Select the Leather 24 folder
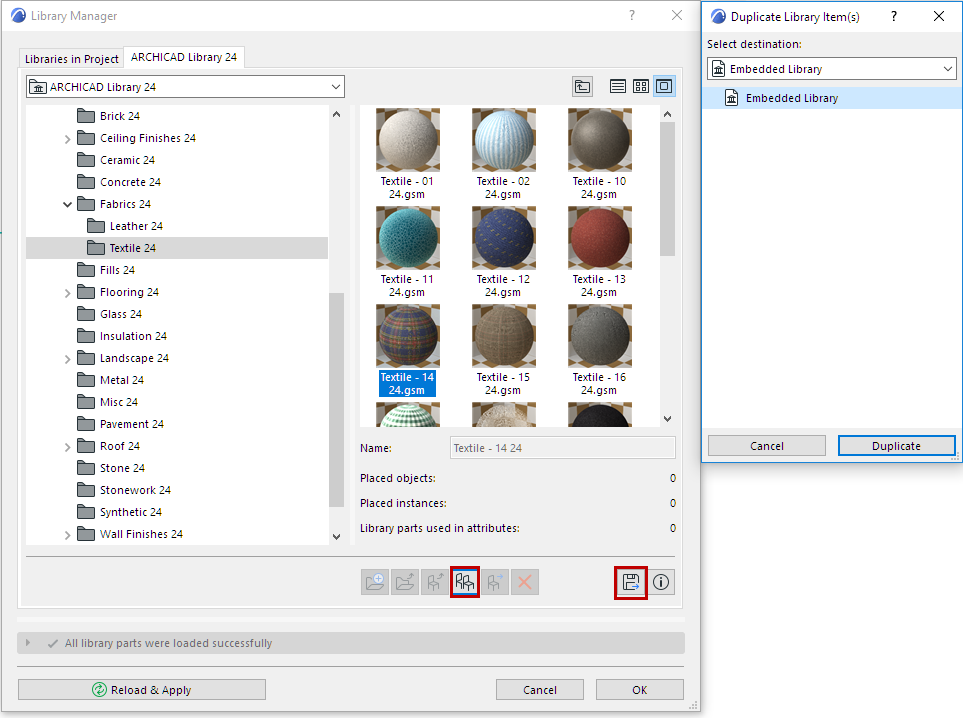The height and width of the screenshot is (718, 963). coord(125,226)
